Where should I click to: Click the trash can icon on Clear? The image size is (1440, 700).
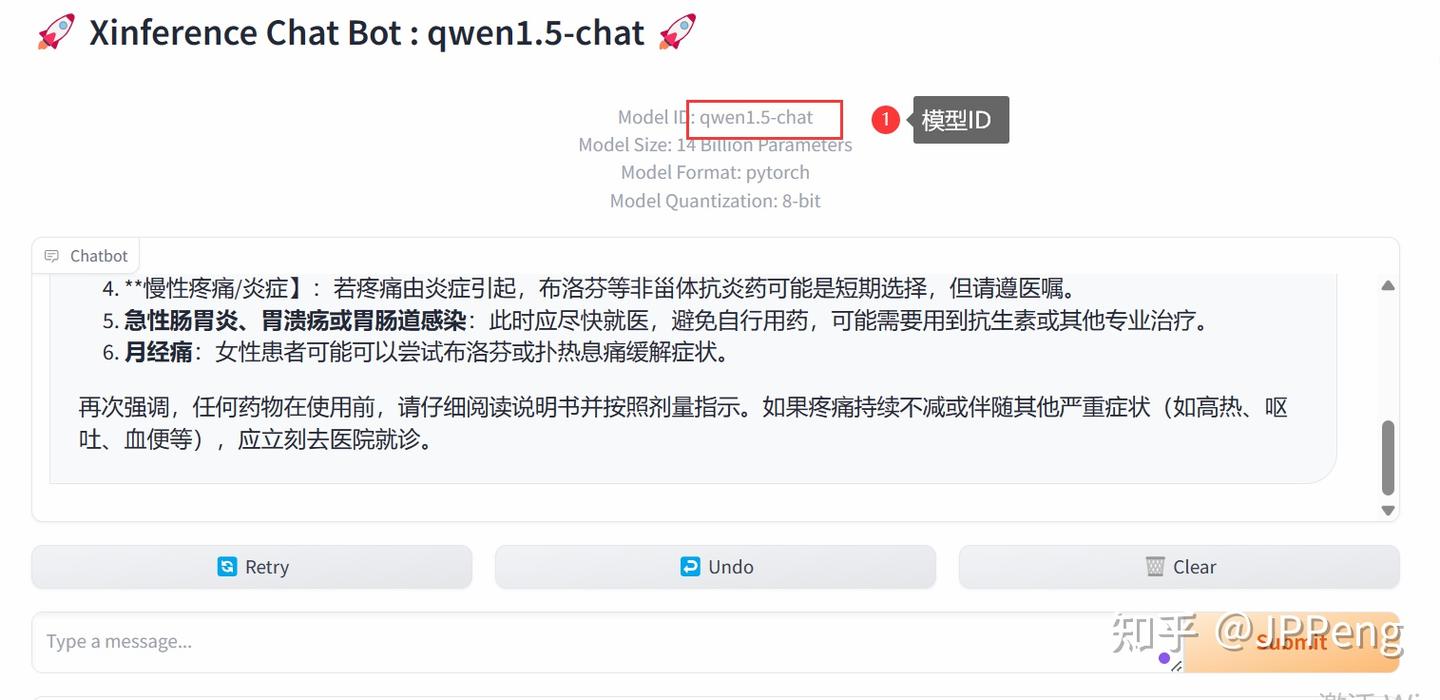1155,567
